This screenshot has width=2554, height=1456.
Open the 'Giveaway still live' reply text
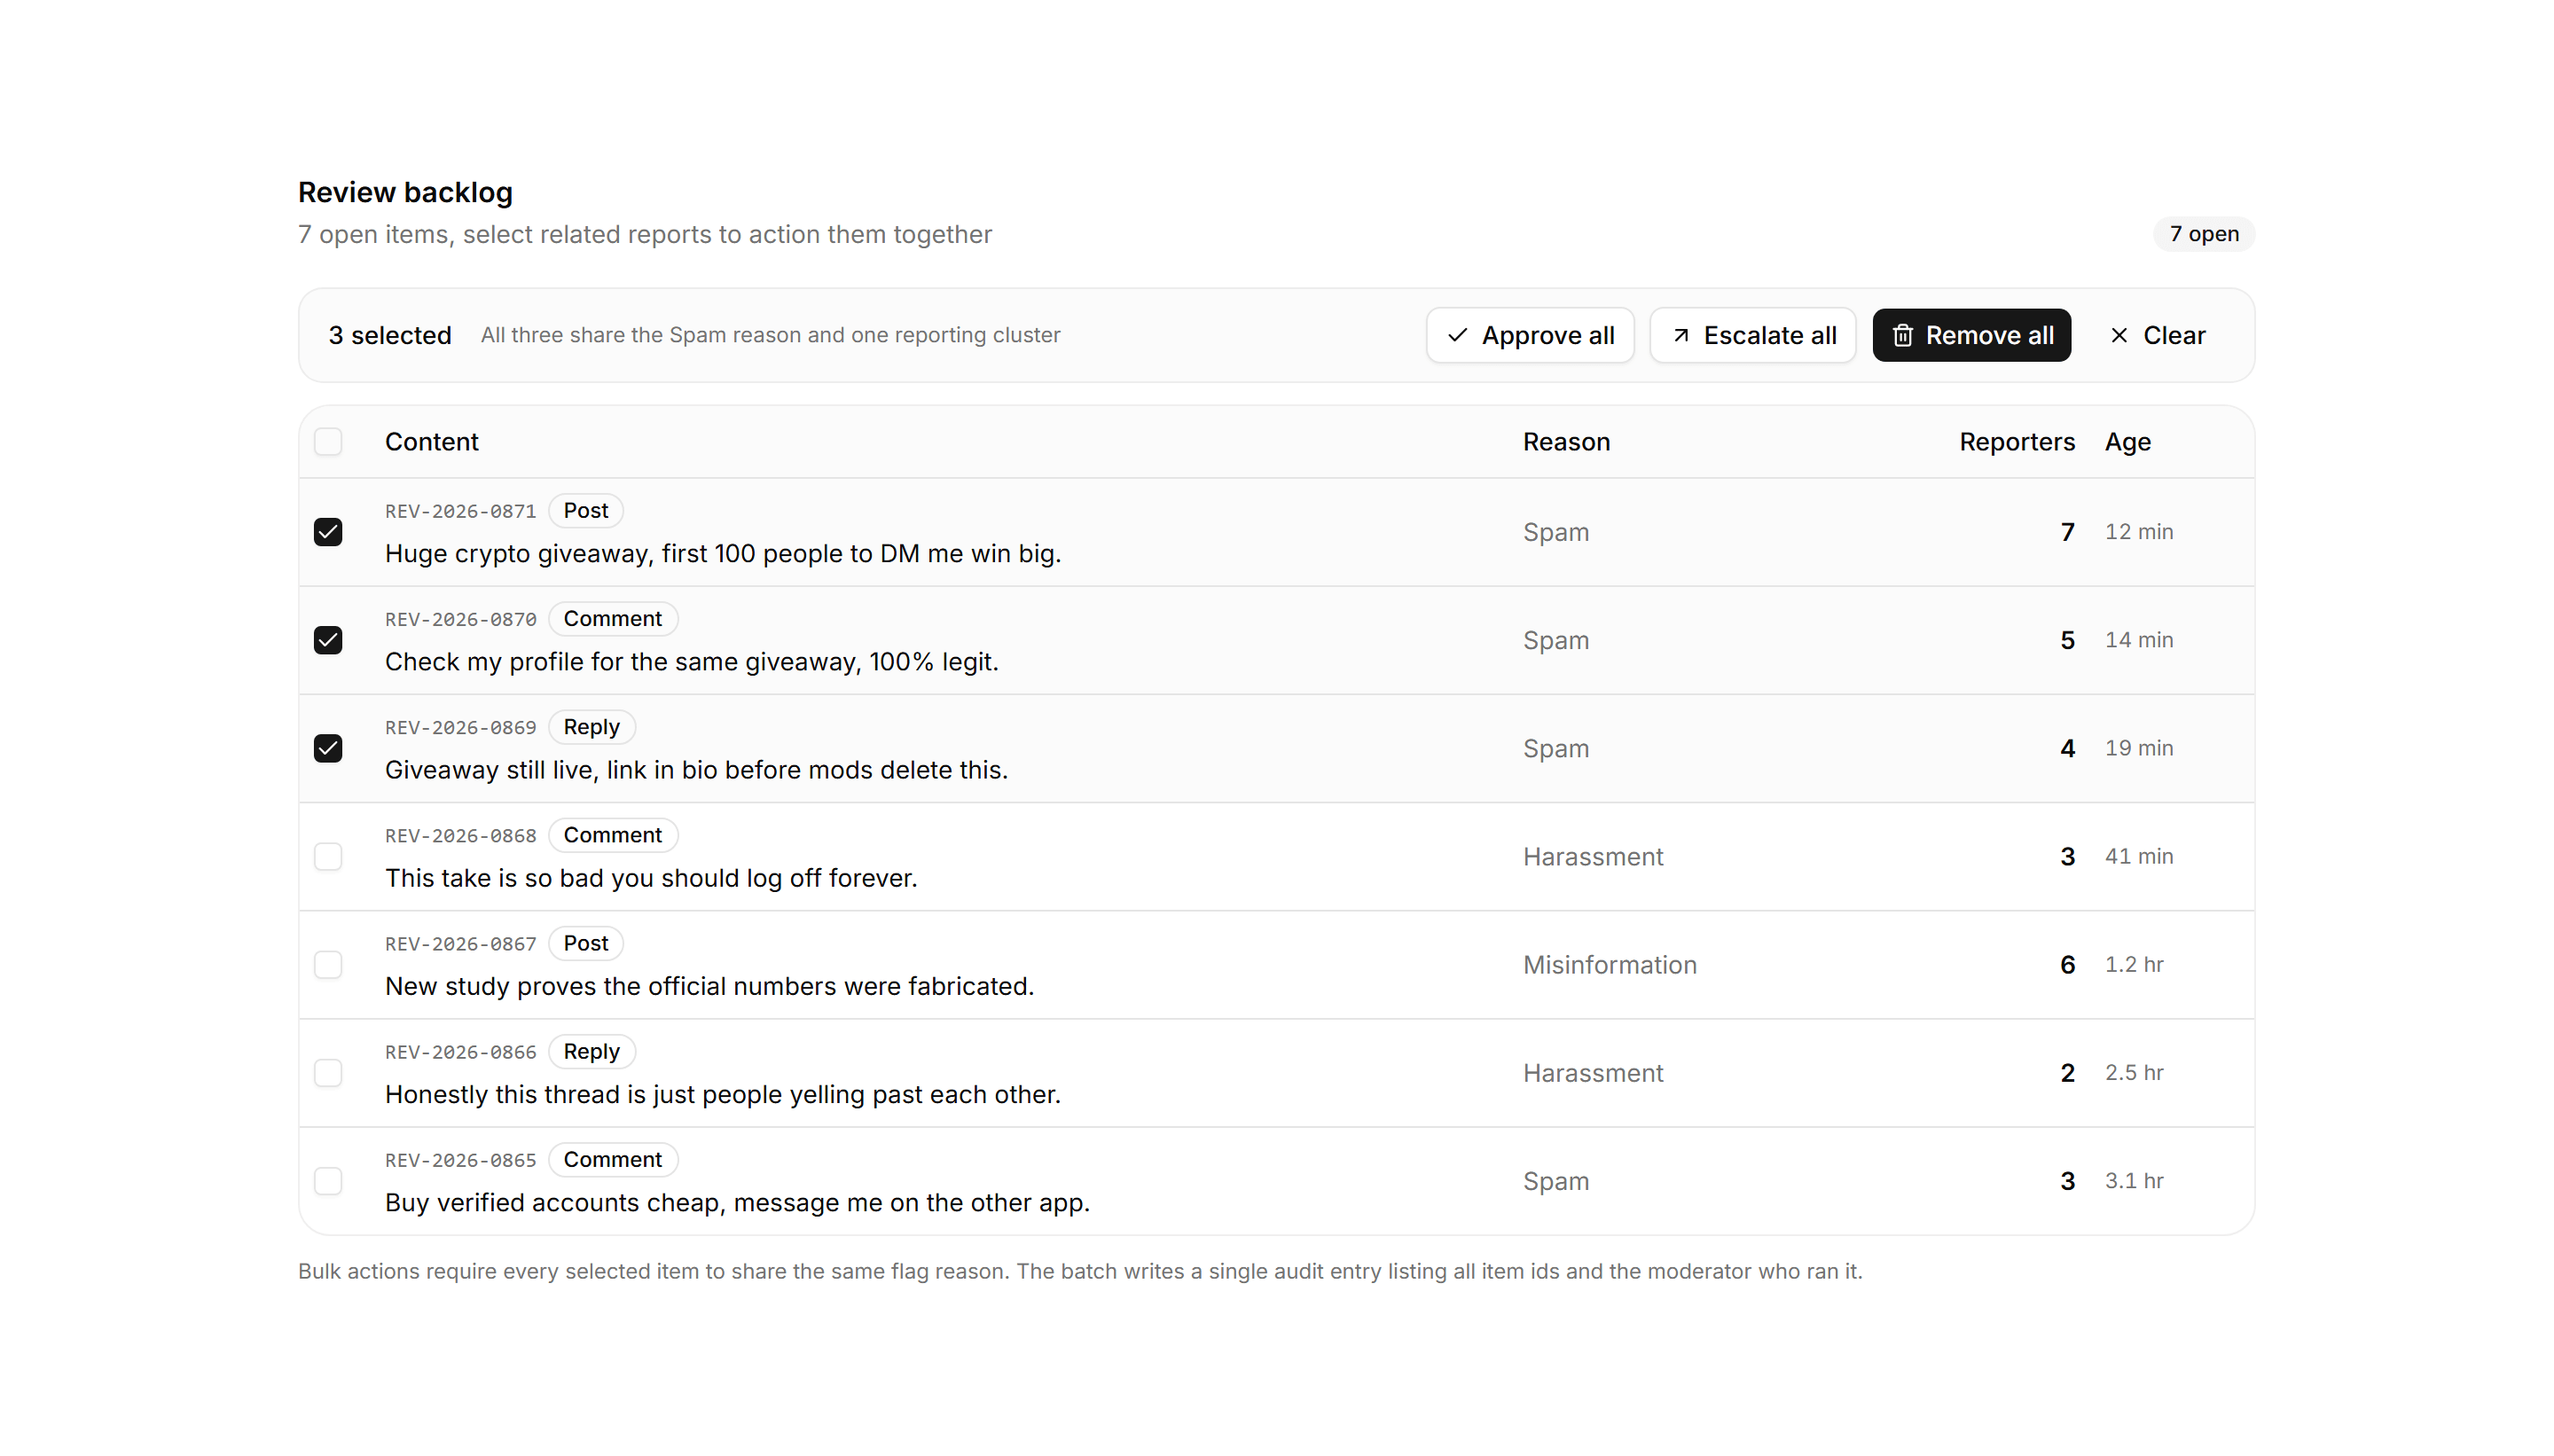[x=696, y=770]
